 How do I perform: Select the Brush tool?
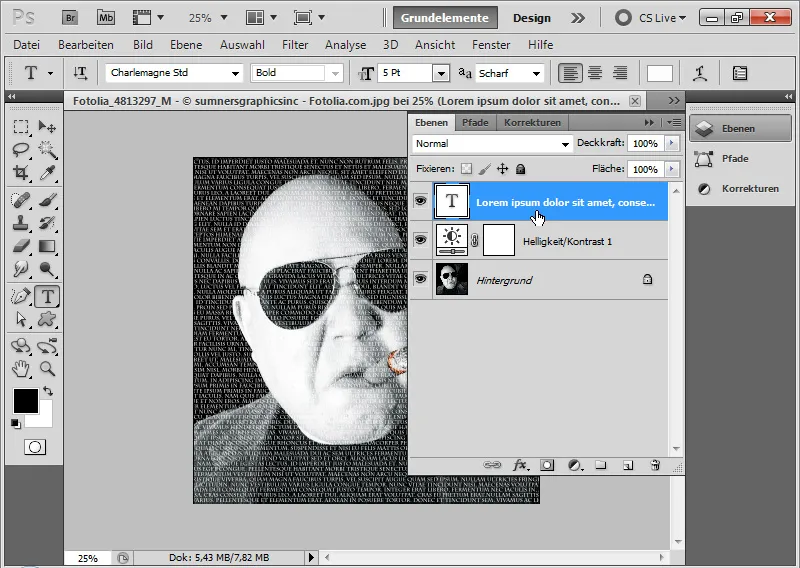[x=47, y=200]
